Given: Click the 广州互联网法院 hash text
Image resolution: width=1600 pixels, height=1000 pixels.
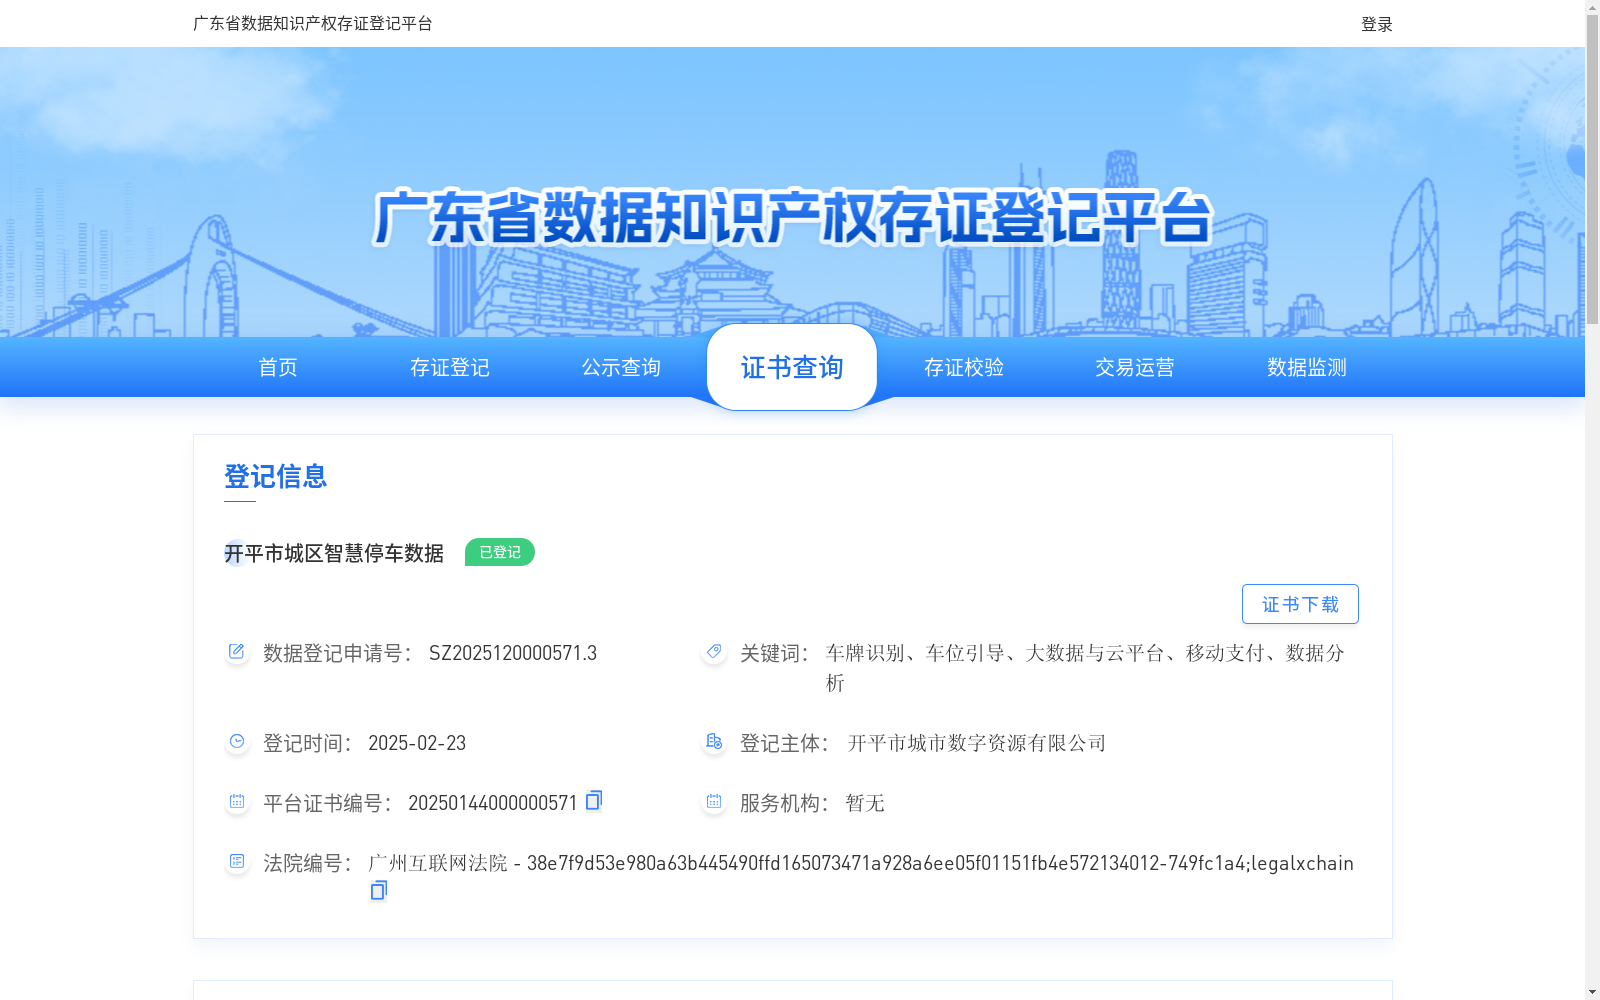Looking at the screenshot, I should click(x=861, y=863).
